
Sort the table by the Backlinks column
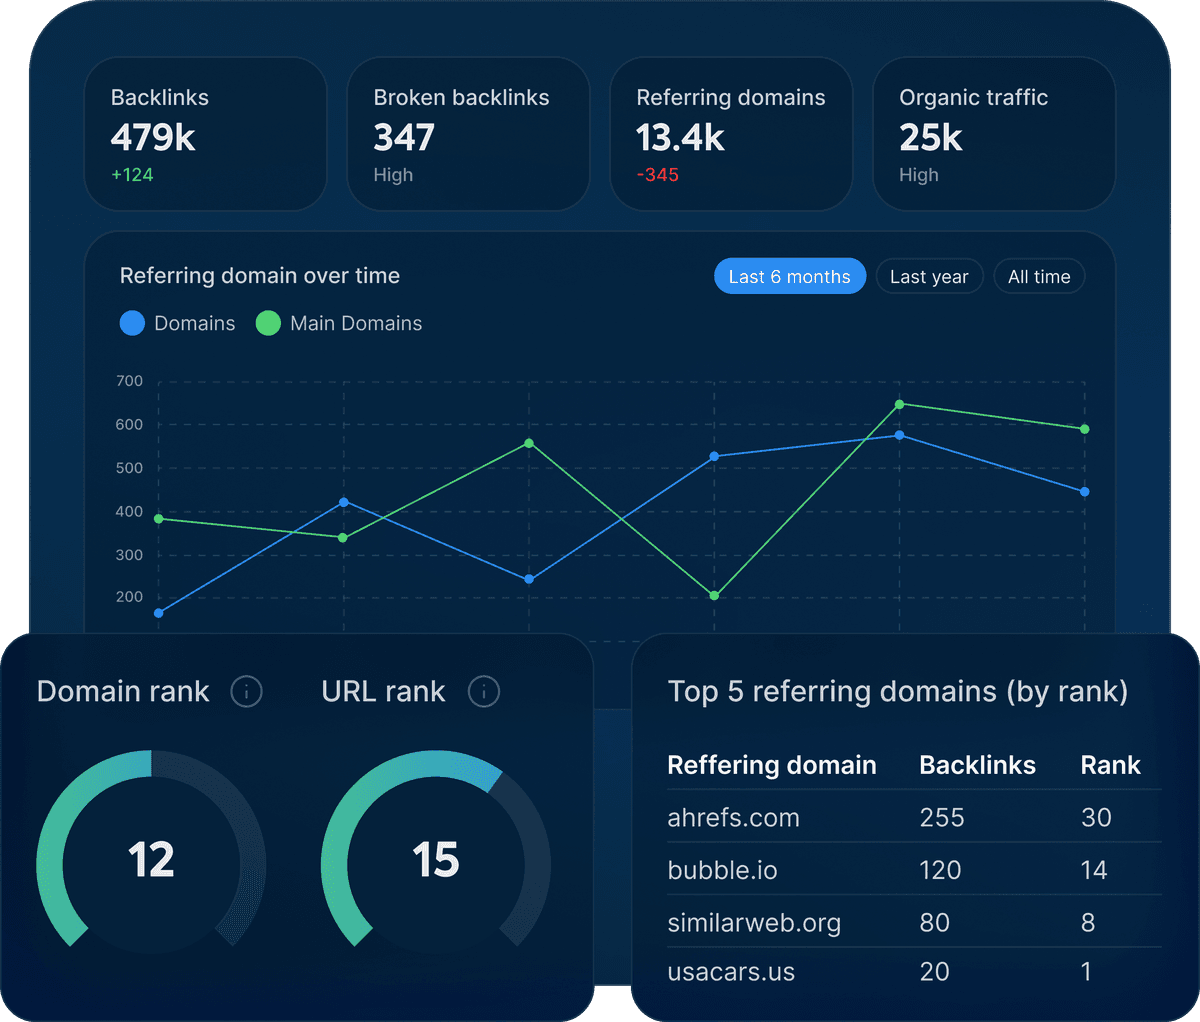977,765
